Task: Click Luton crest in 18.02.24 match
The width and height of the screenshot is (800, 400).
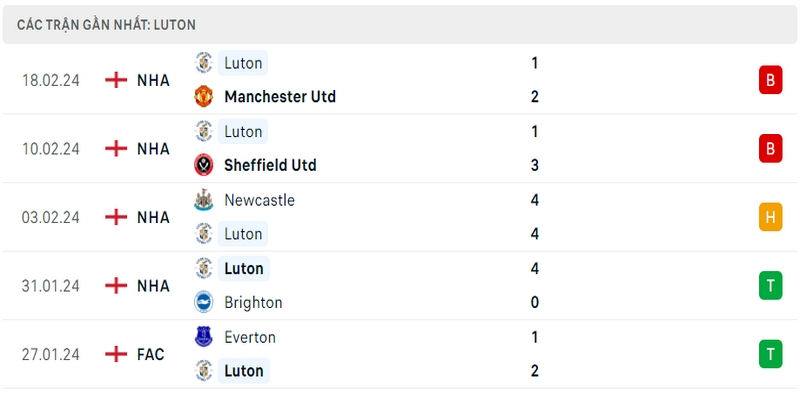Action: coord(204,63)
